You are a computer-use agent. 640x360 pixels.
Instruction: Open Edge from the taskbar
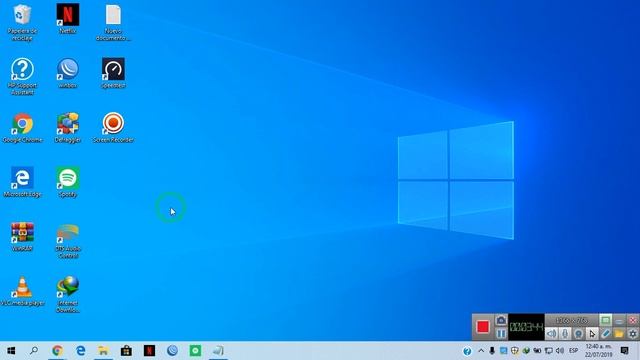80,351
